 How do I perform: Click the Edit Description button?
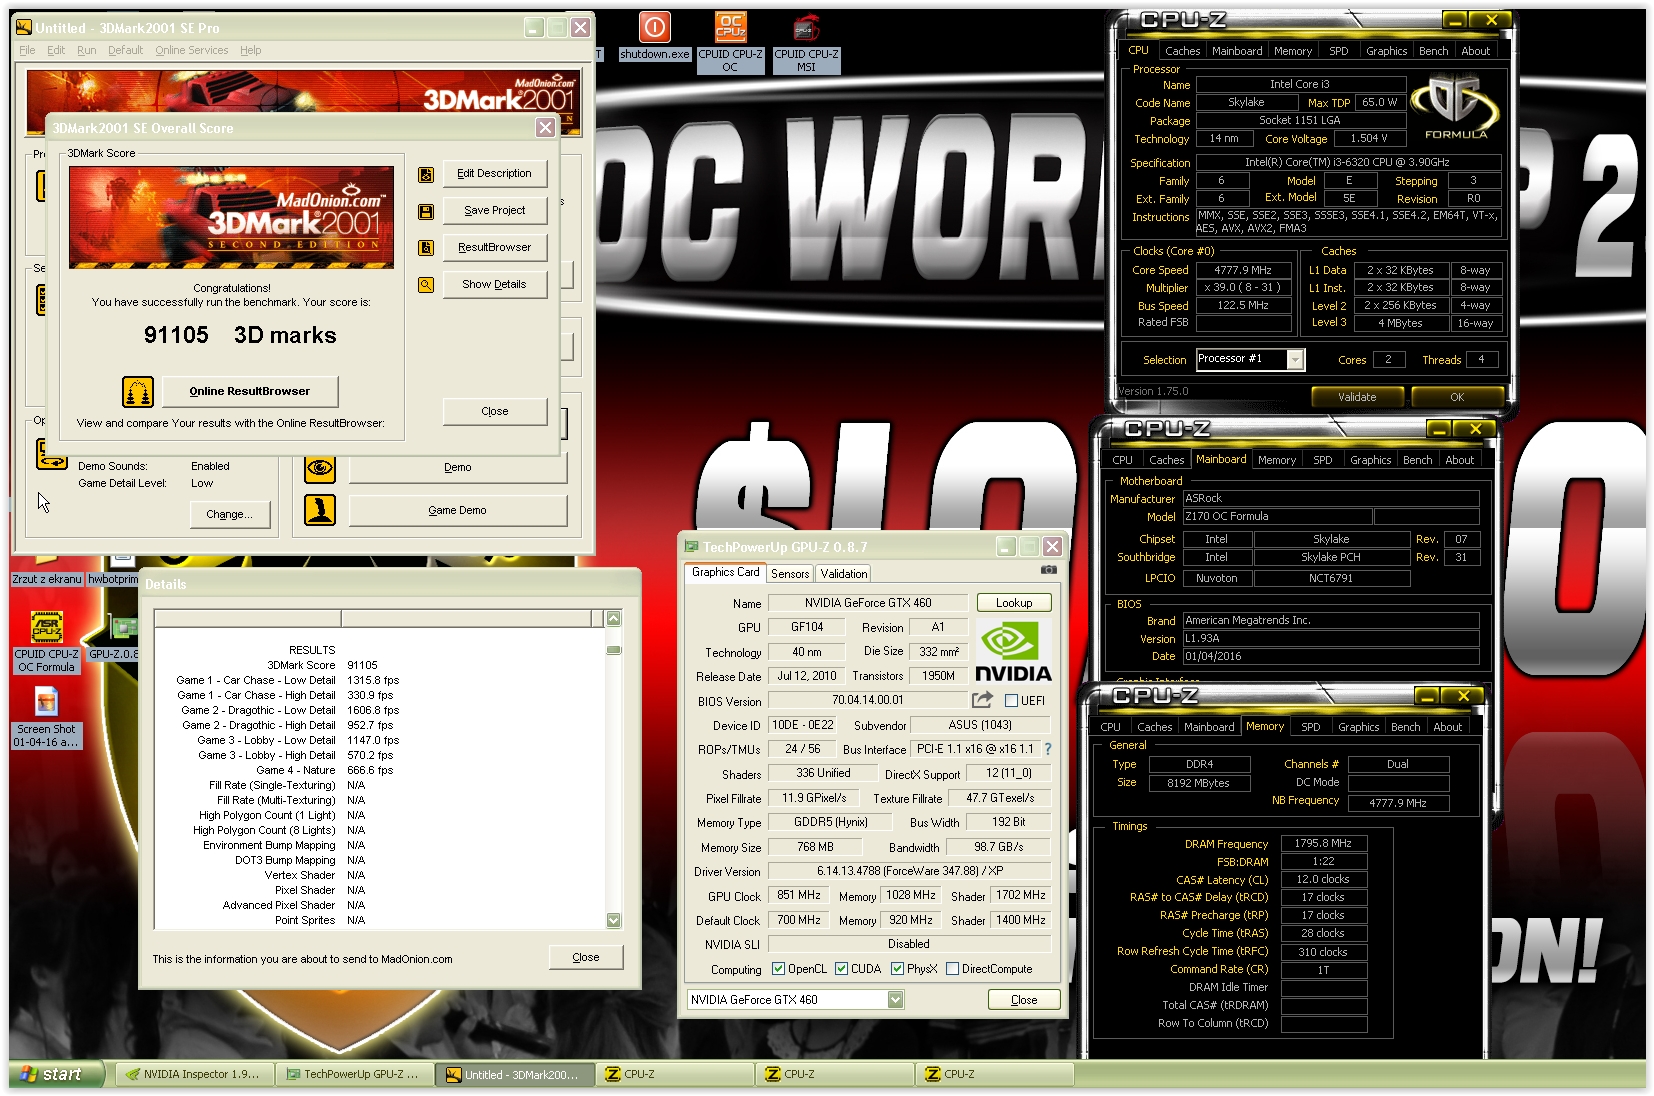point(495,174)
